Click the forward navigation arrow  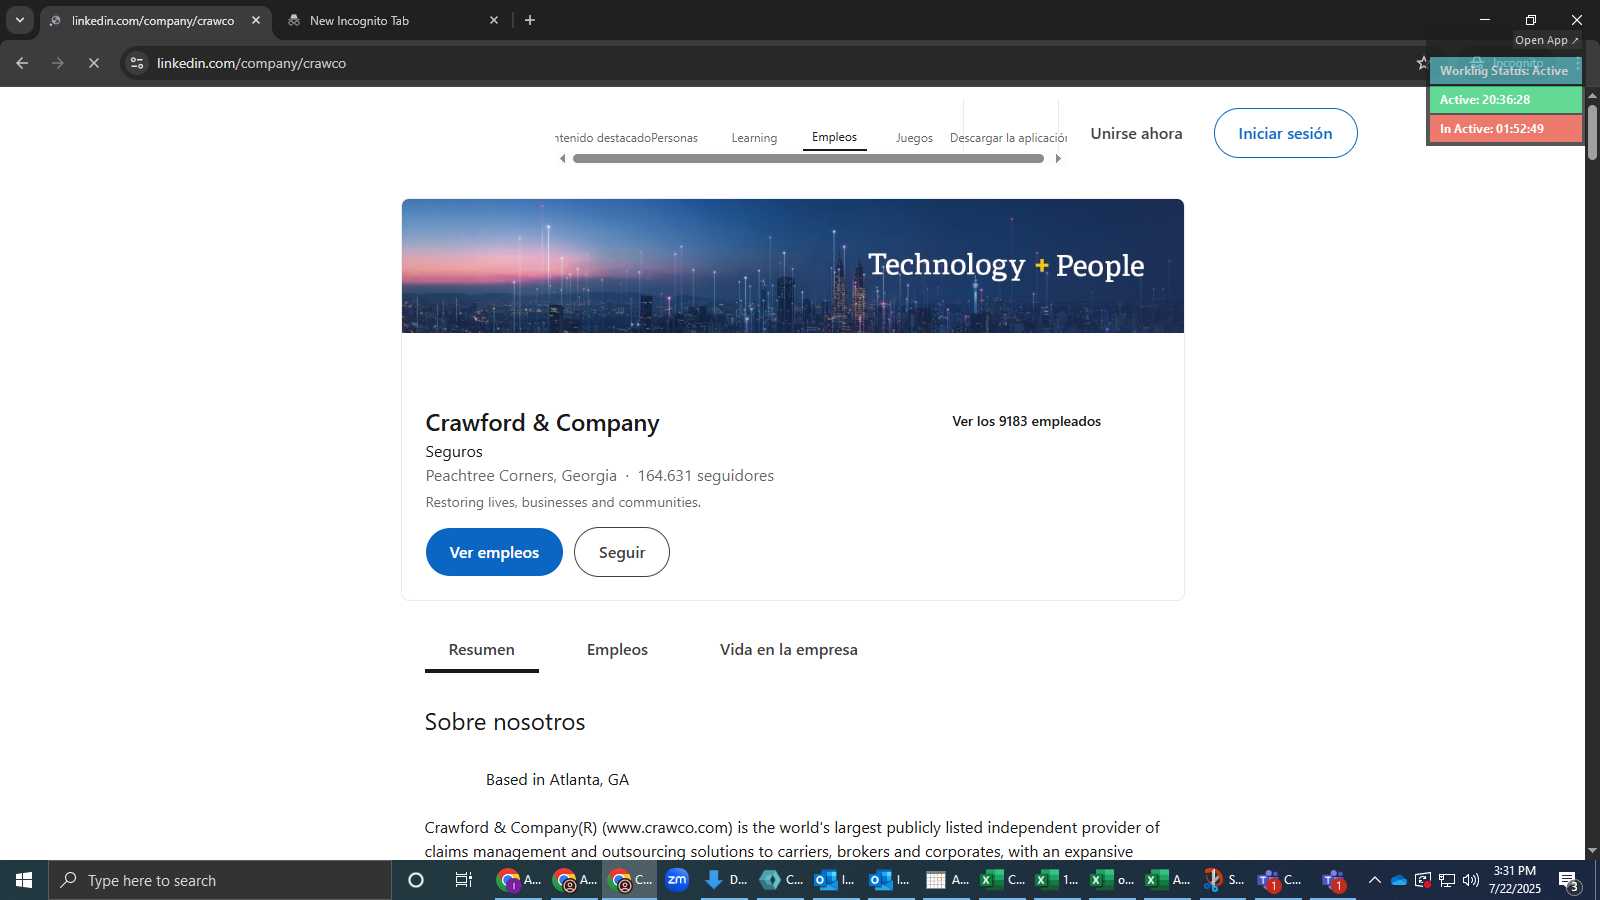coord(58,63)
